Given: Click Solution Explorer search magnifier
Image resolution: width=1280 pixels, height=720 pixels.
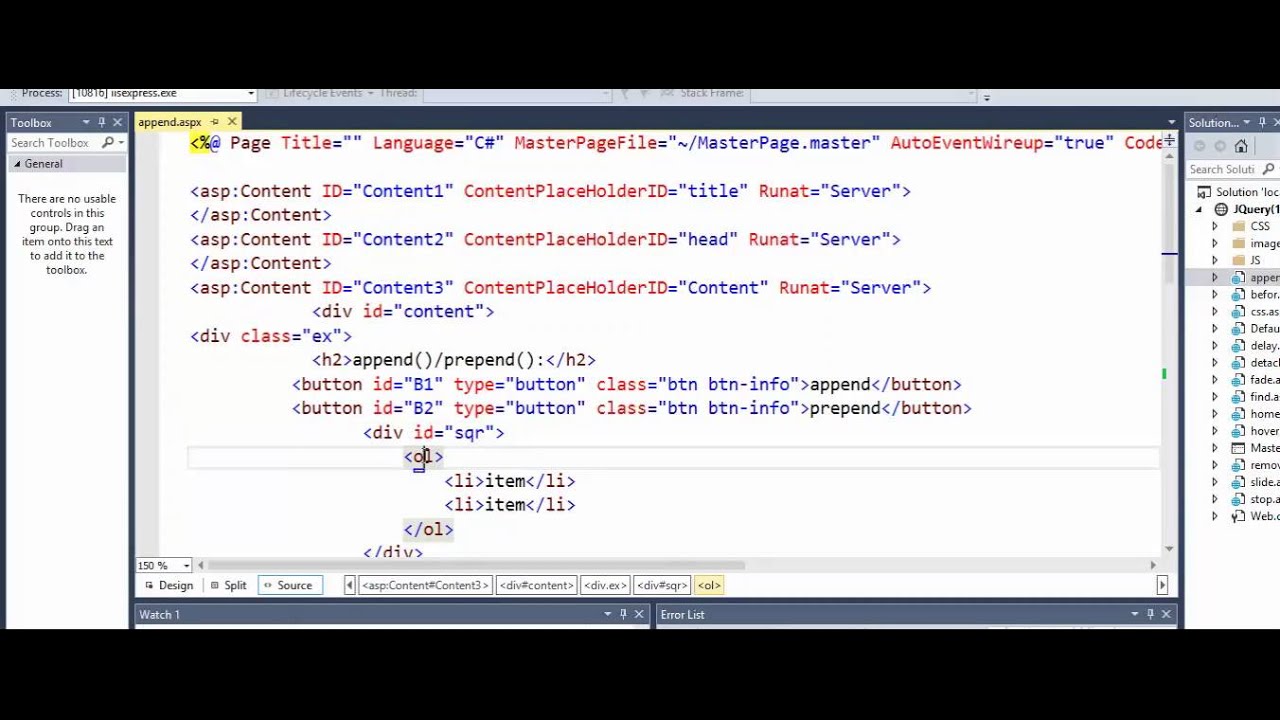Looking at the screenshot, I should [1269, 169].
